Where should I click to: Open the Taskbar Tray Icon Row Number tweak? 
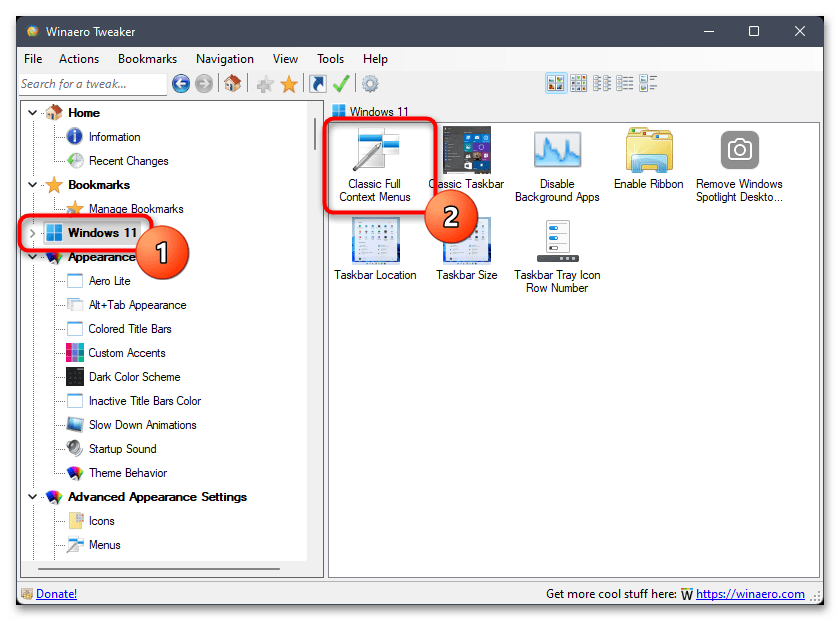pyautogui.click(x=557, y=256)
